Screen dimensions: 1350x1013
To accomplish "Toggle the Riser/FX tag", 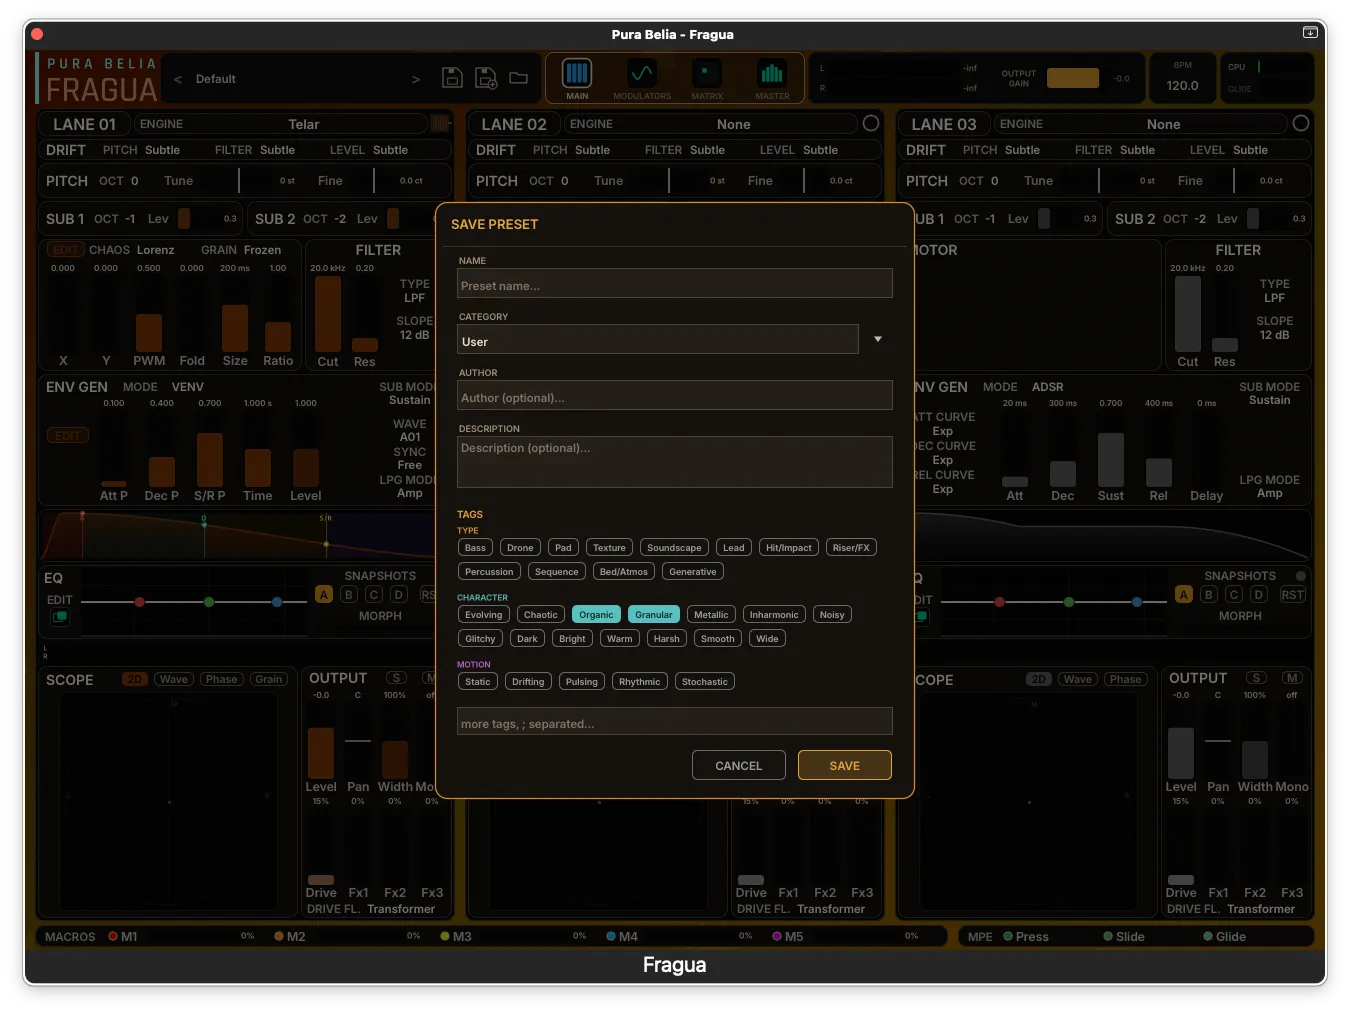I will pyautogui.click(x=851, y=547).
